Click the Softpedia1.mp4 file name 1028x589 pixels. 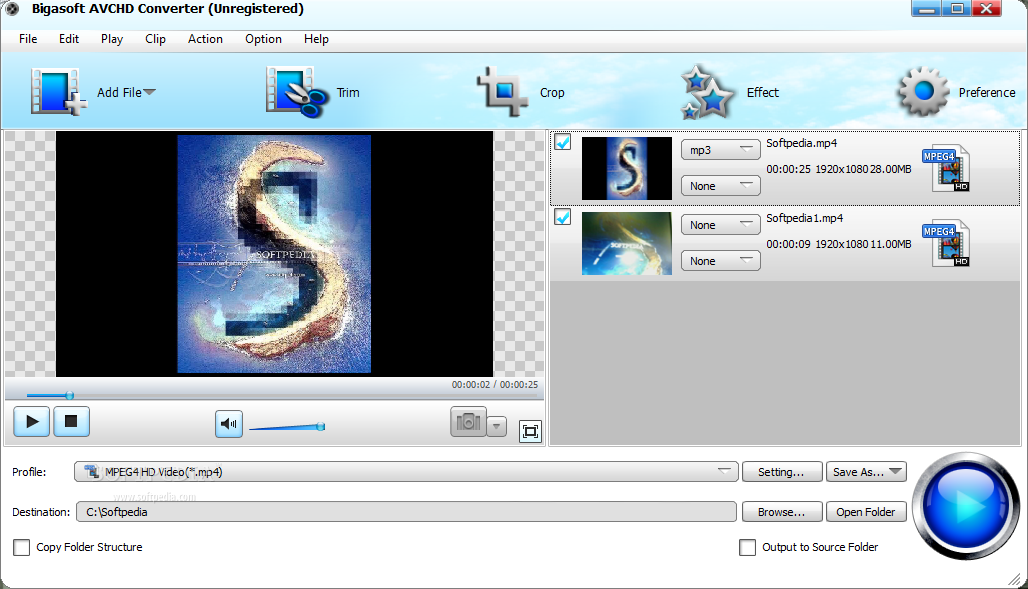click(804, 218)
